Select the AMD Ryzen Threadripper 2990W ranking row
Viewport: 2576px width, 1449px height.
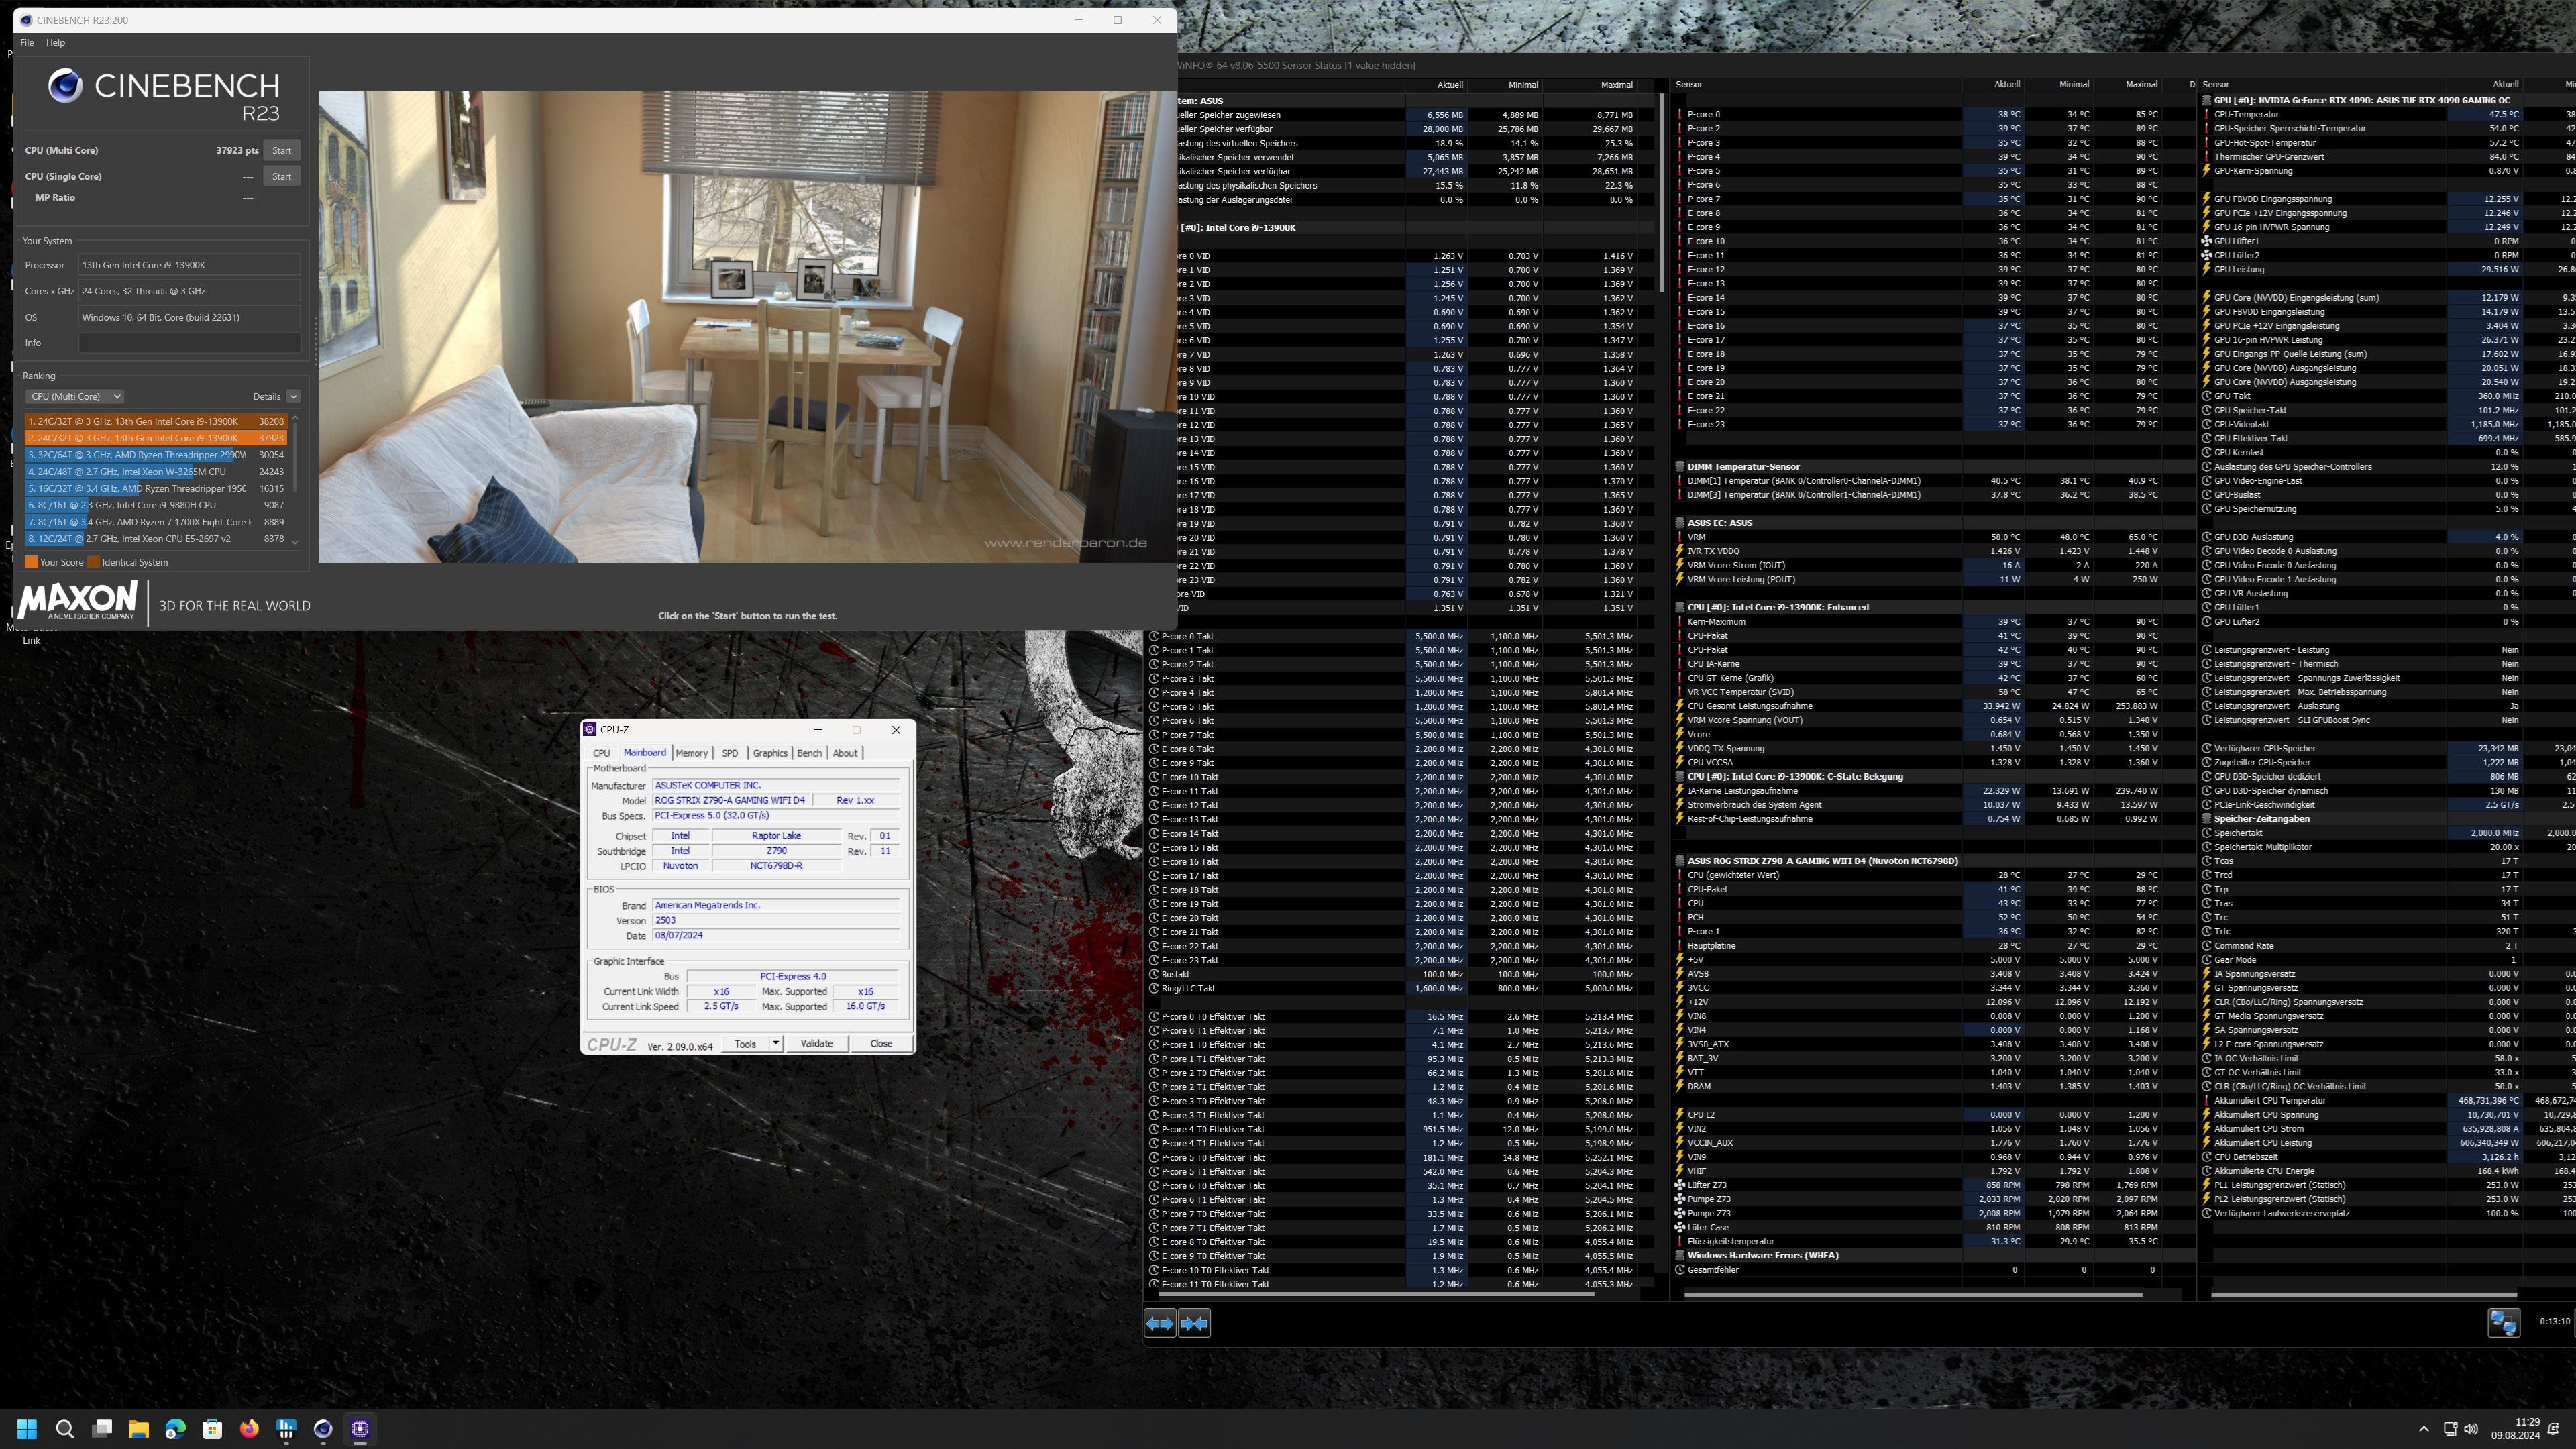[155, 455]
